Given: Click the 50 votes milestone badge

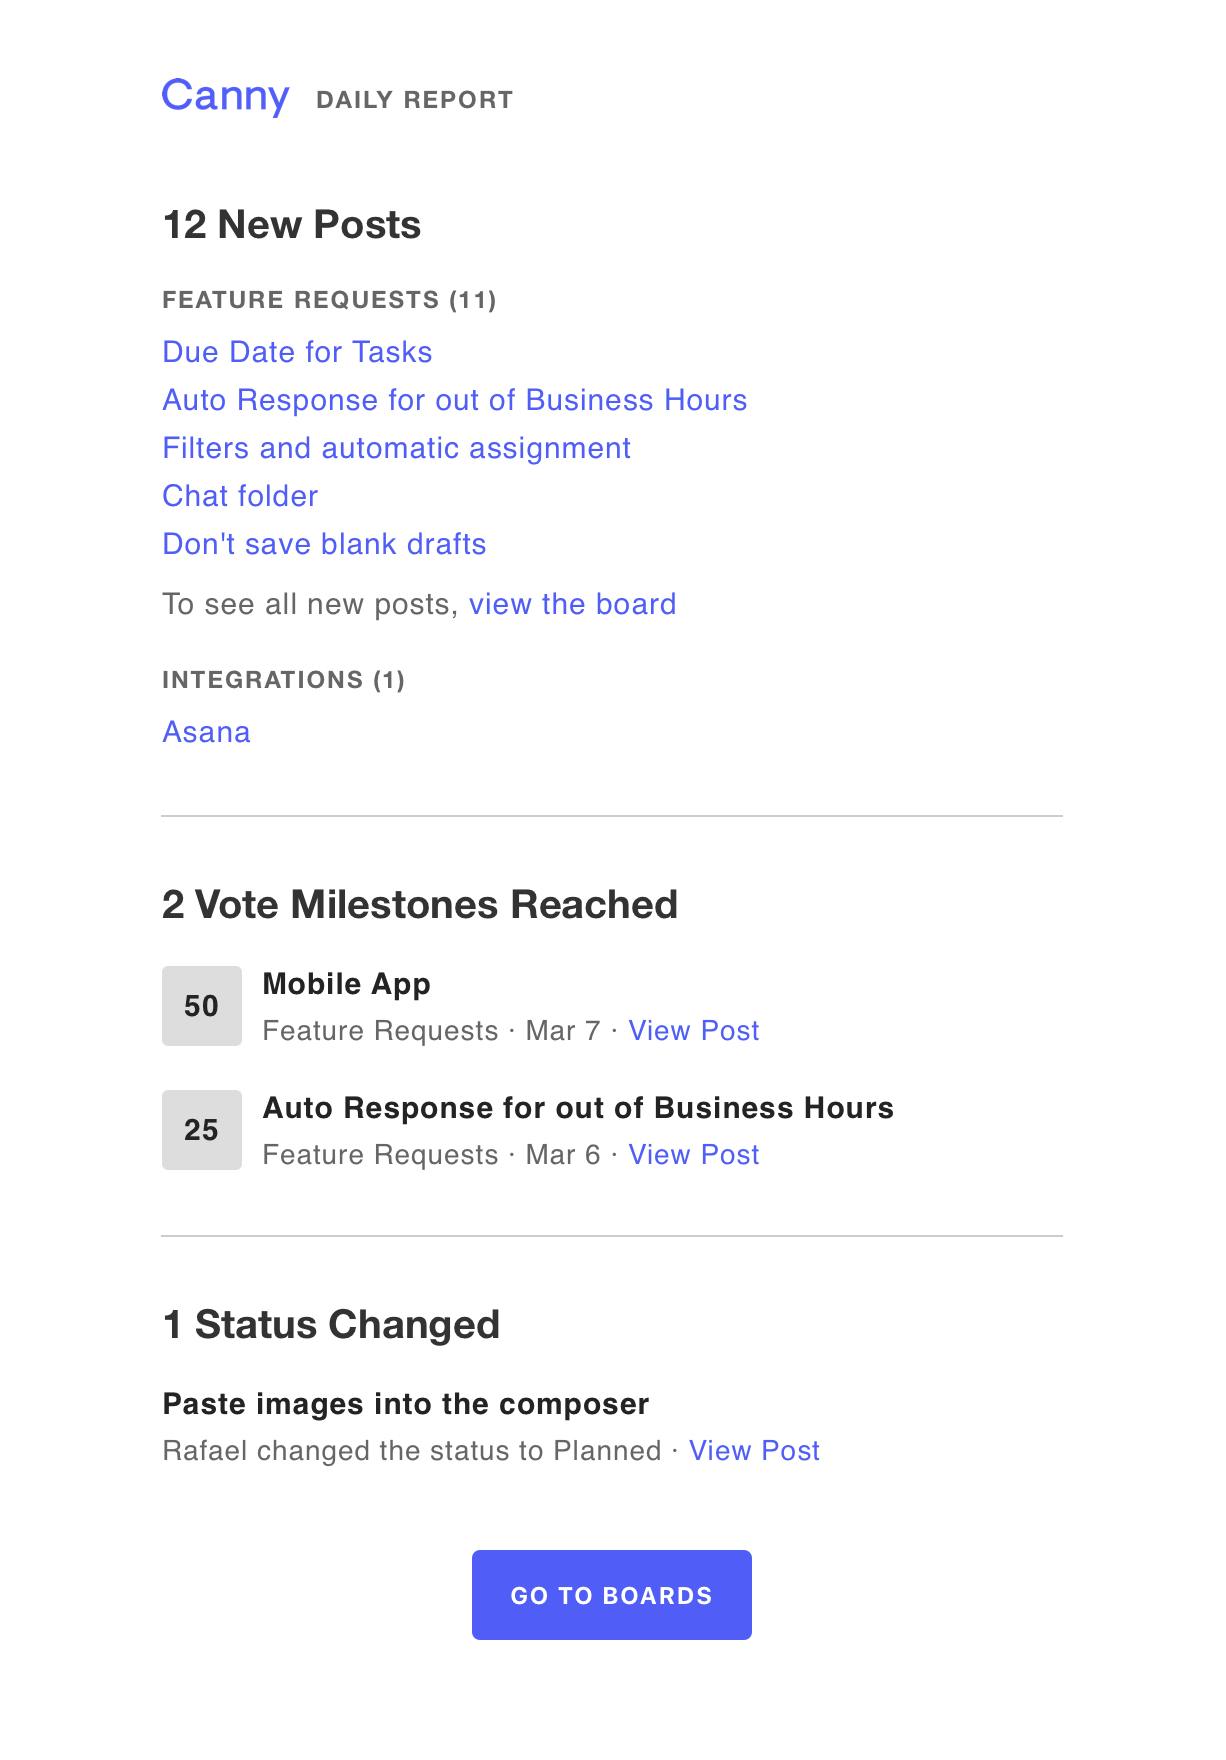Looking at the screenshot, I should tap(202, 1006).
